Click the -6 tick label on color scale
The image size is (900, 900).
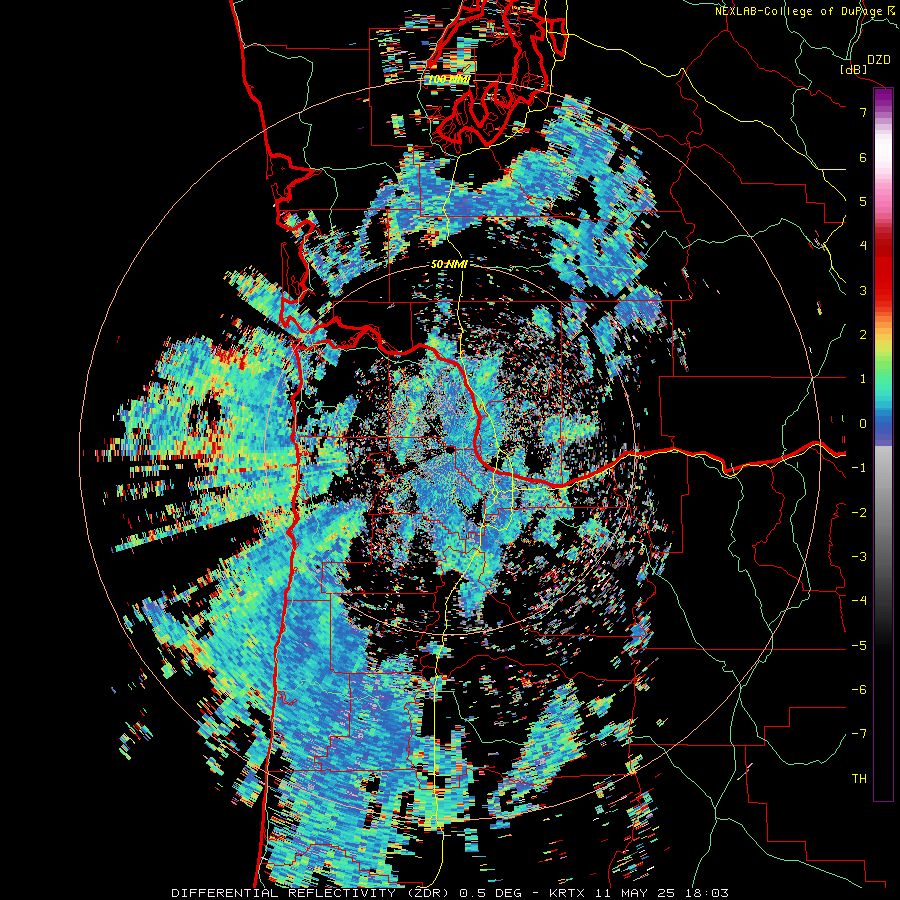click(859, 690)
